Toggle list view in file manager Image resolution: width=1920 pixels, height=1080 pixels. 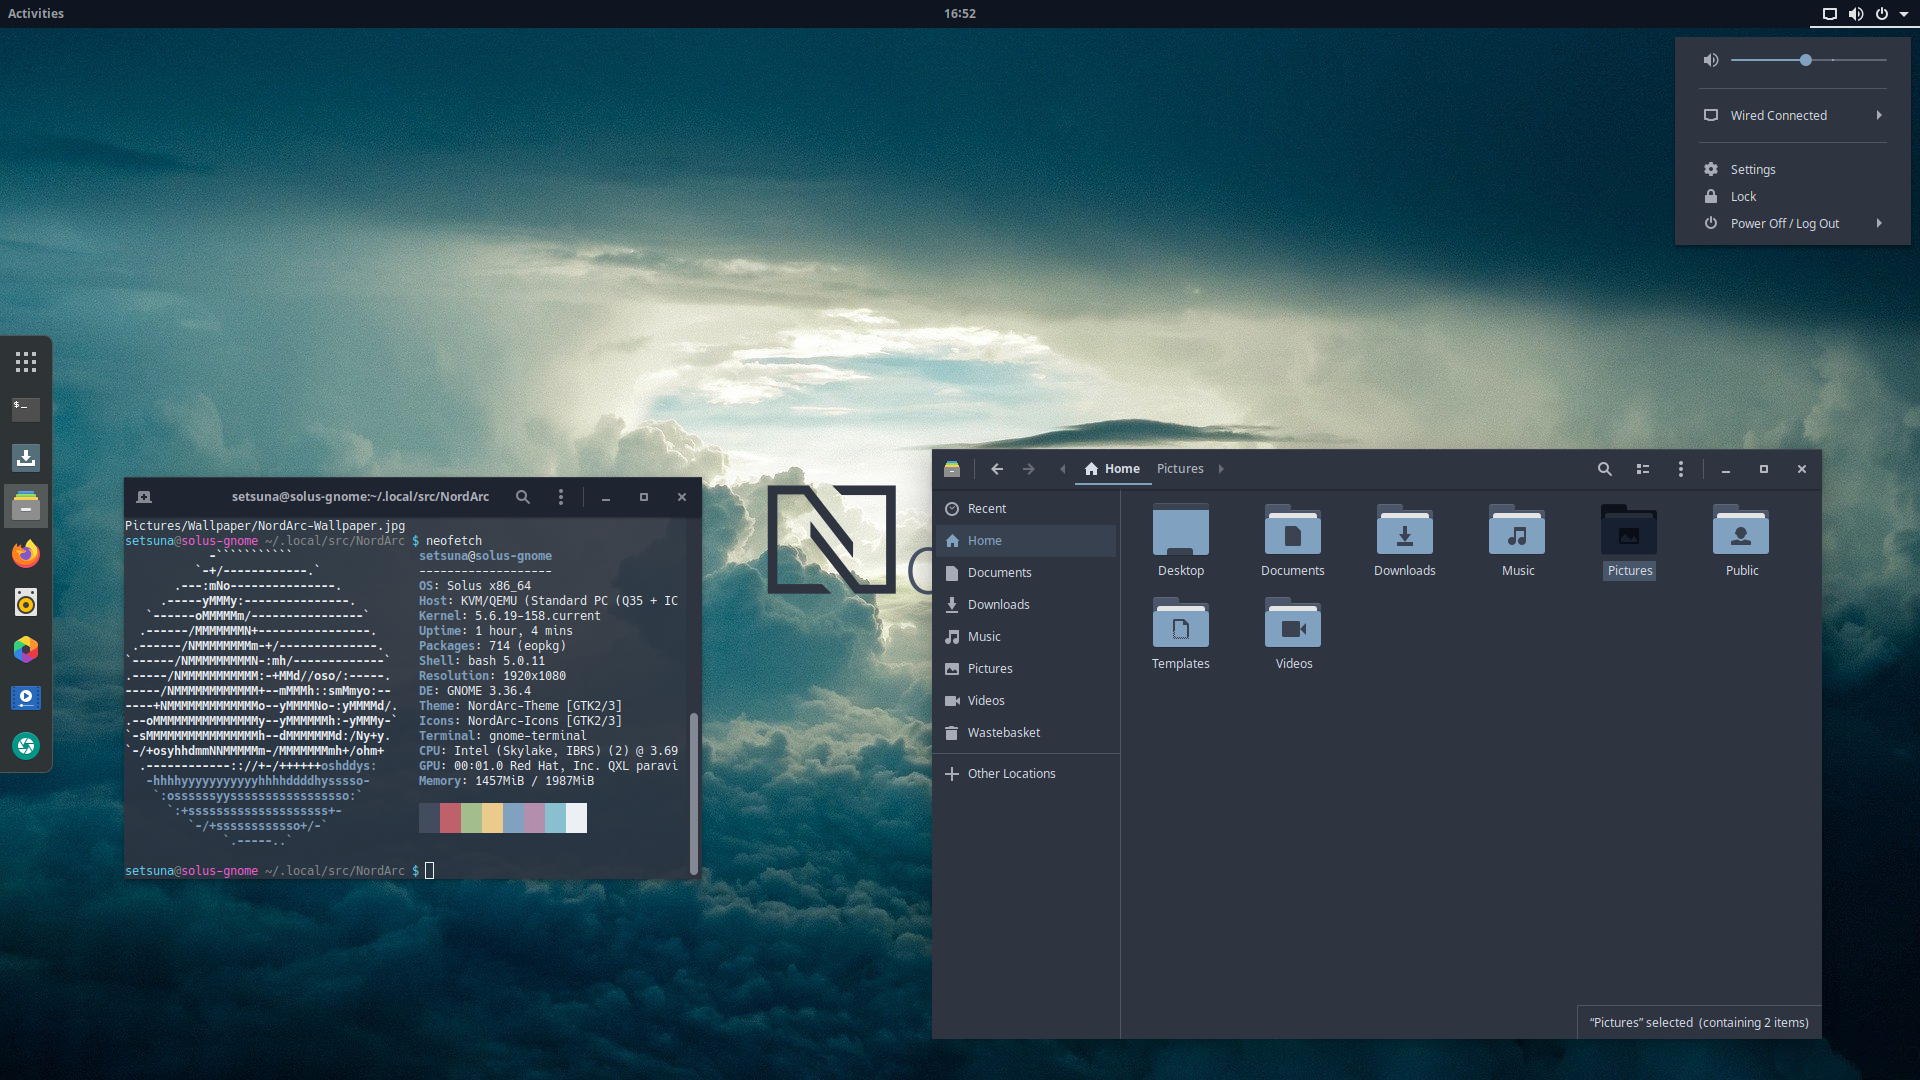[x=1642, y=469]
